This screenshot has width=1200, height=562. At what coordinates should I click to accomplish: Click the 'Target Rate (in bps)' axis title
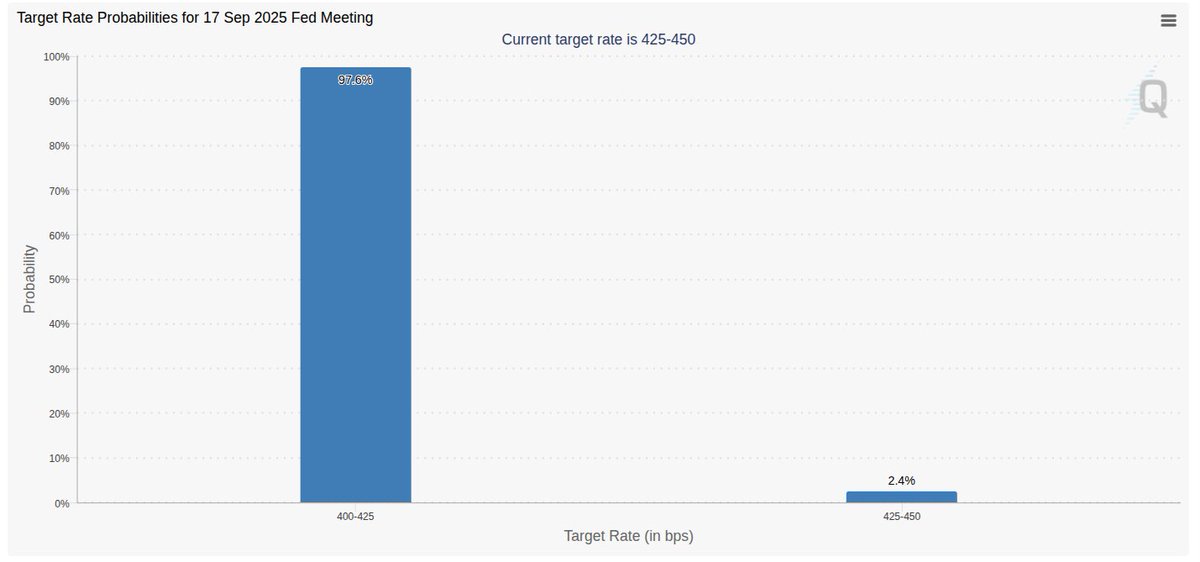(x=628, y=536)
